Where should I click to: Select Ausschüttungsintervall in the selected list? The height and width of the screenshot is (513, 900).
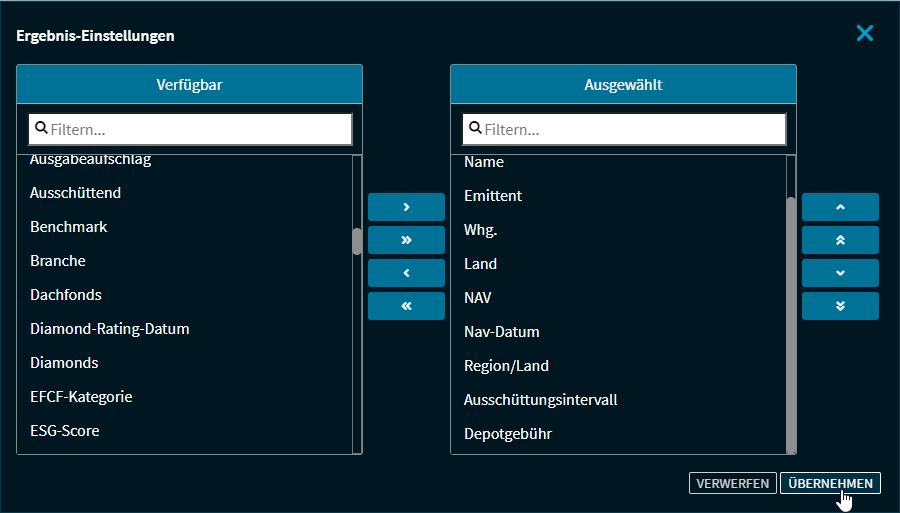[x=540, y=400]
